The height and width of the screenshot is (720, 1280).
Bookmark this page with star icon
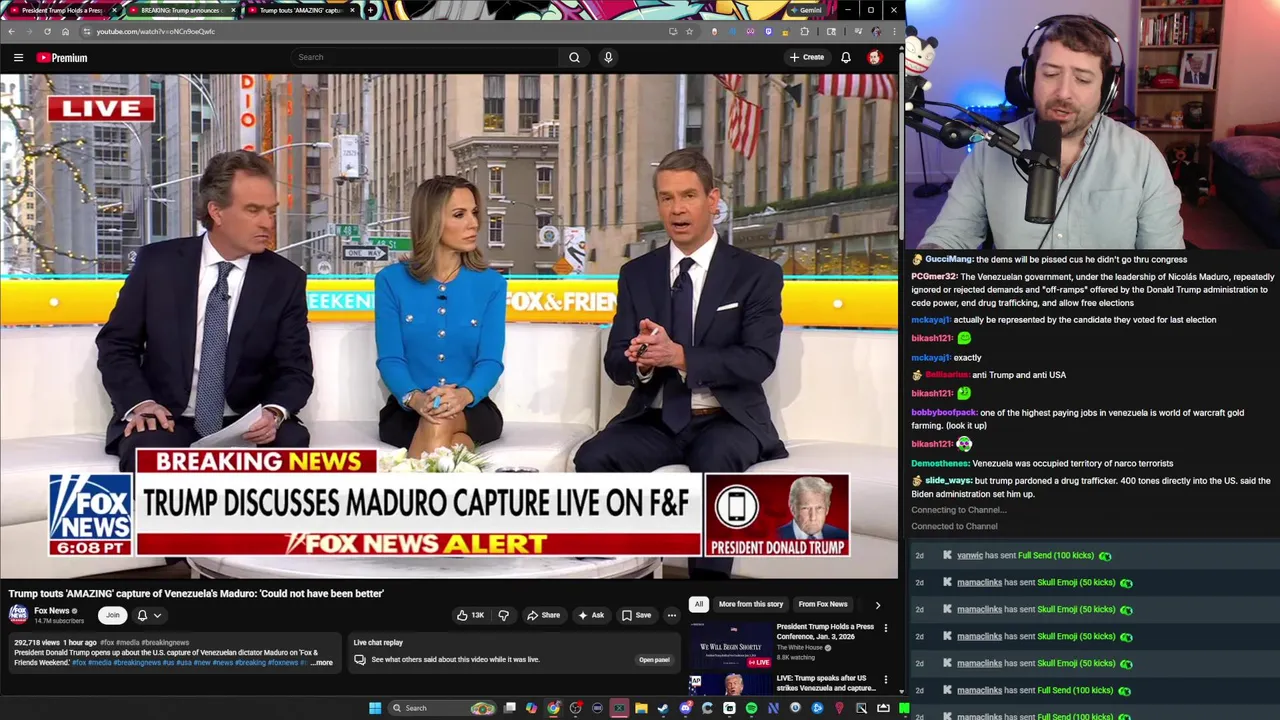[688, 31]
